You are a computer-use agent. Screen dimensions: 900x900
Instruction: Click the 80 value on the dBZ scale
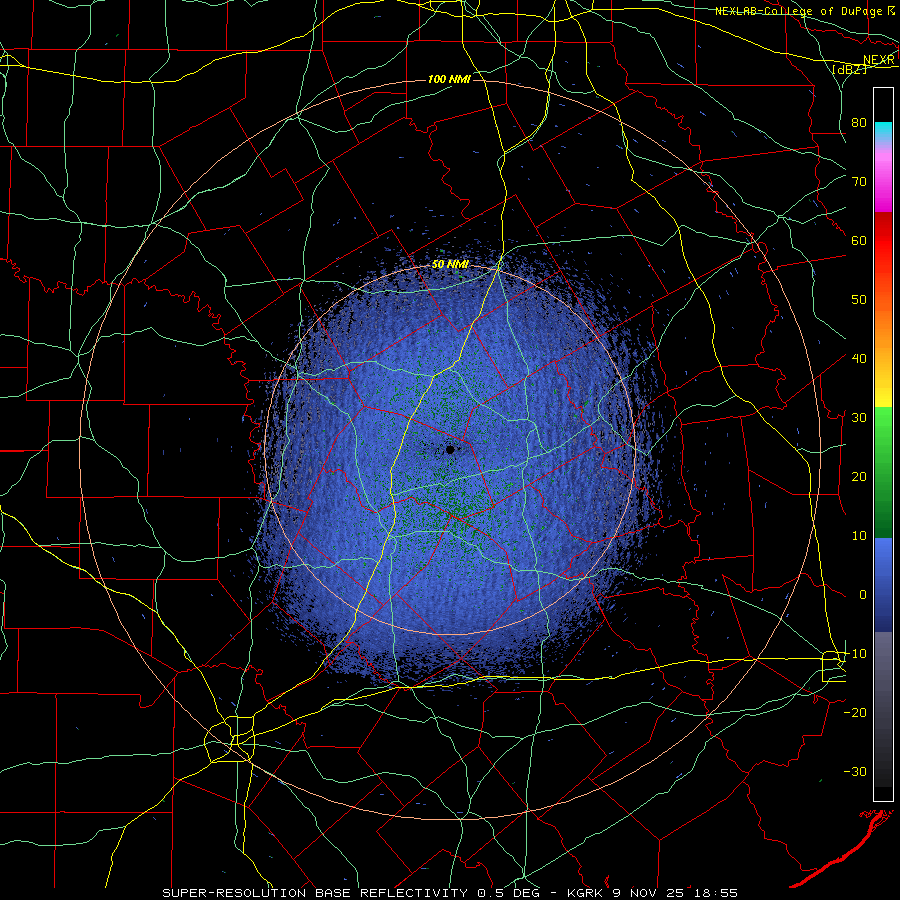859,122
